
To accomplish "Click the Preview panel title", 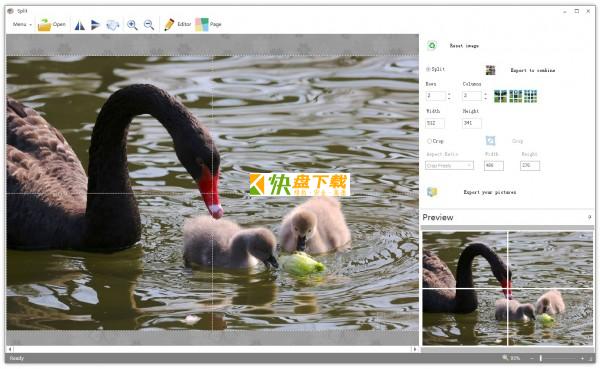I will click(x=438, y=217).
